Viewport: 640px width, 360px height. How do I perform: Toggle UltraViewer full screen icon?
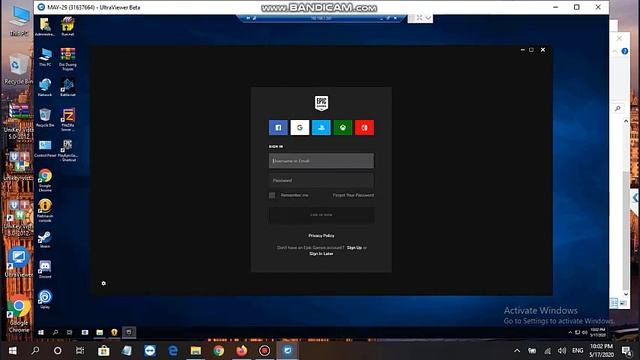(x=419, y=18)
